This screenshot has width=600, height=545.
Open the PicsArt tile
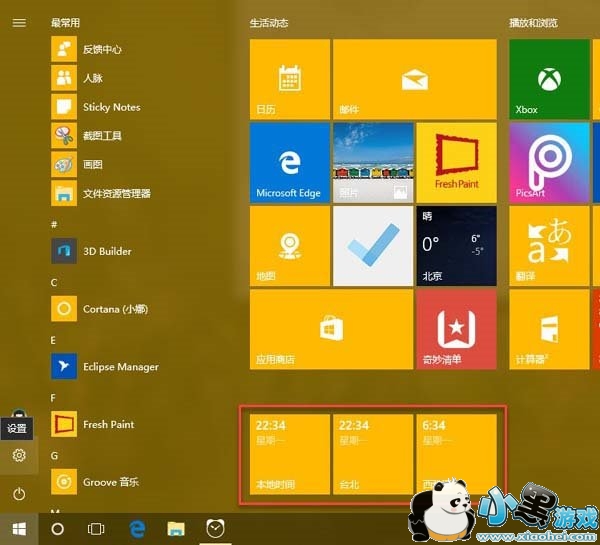(x=549, y=163)
